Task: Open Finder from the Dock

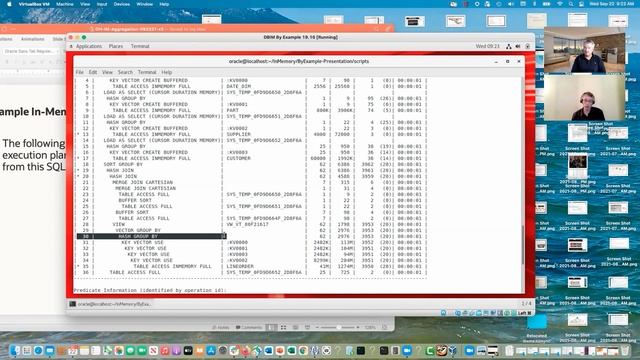Action: [x=15, y=350]
